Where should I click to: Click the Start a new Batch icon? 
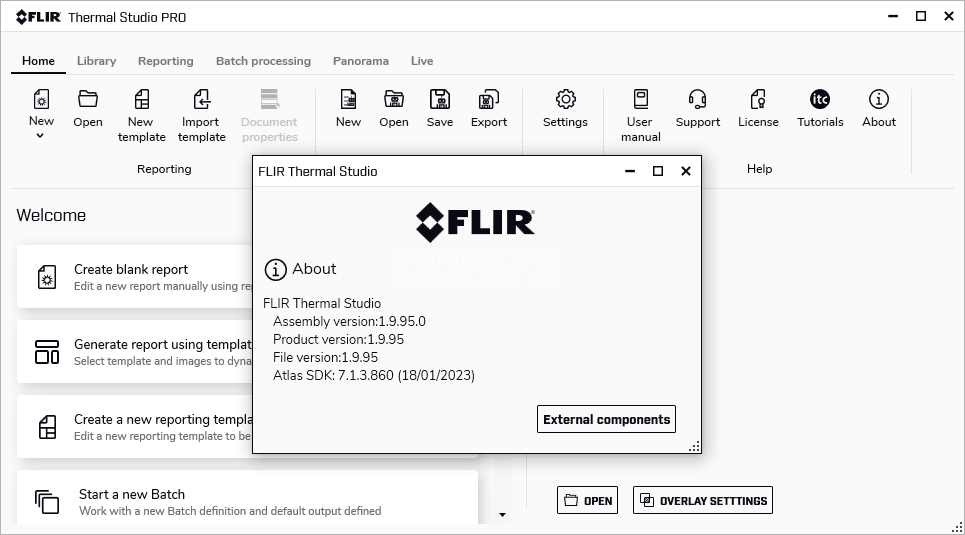[x=47, y=502]
